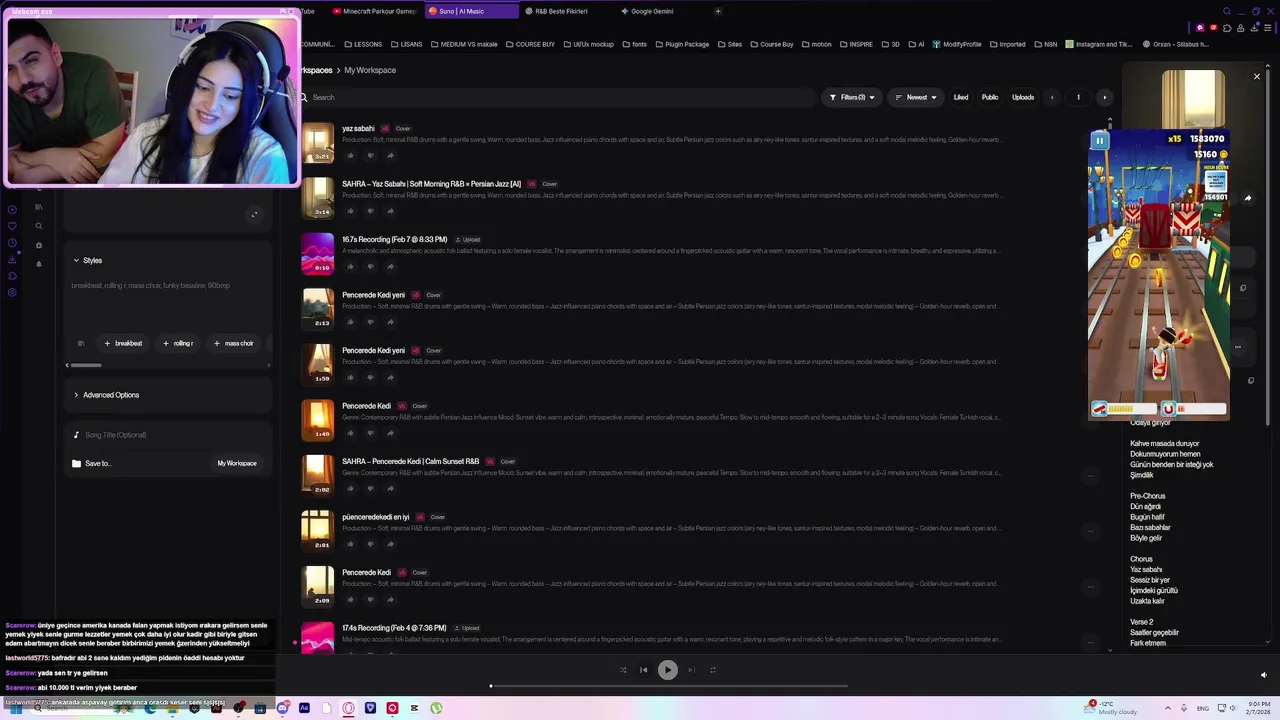Click the styles horizontal scrollbar
The image size is (1280, 720).
point(85,365)
